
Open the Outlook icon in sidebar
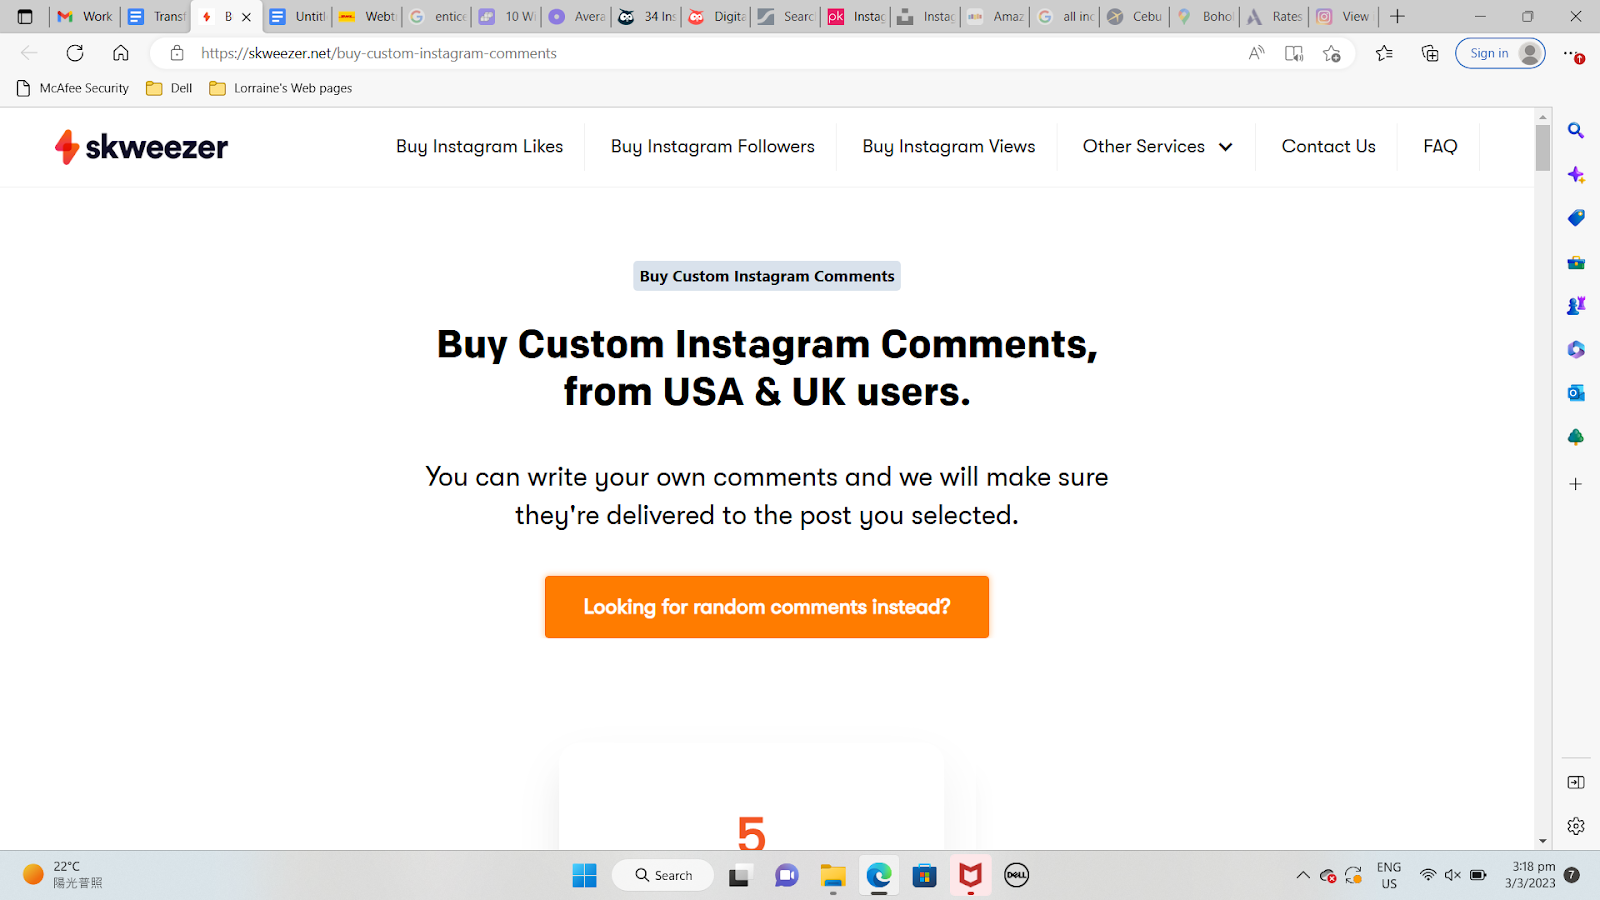point(1576,393)
